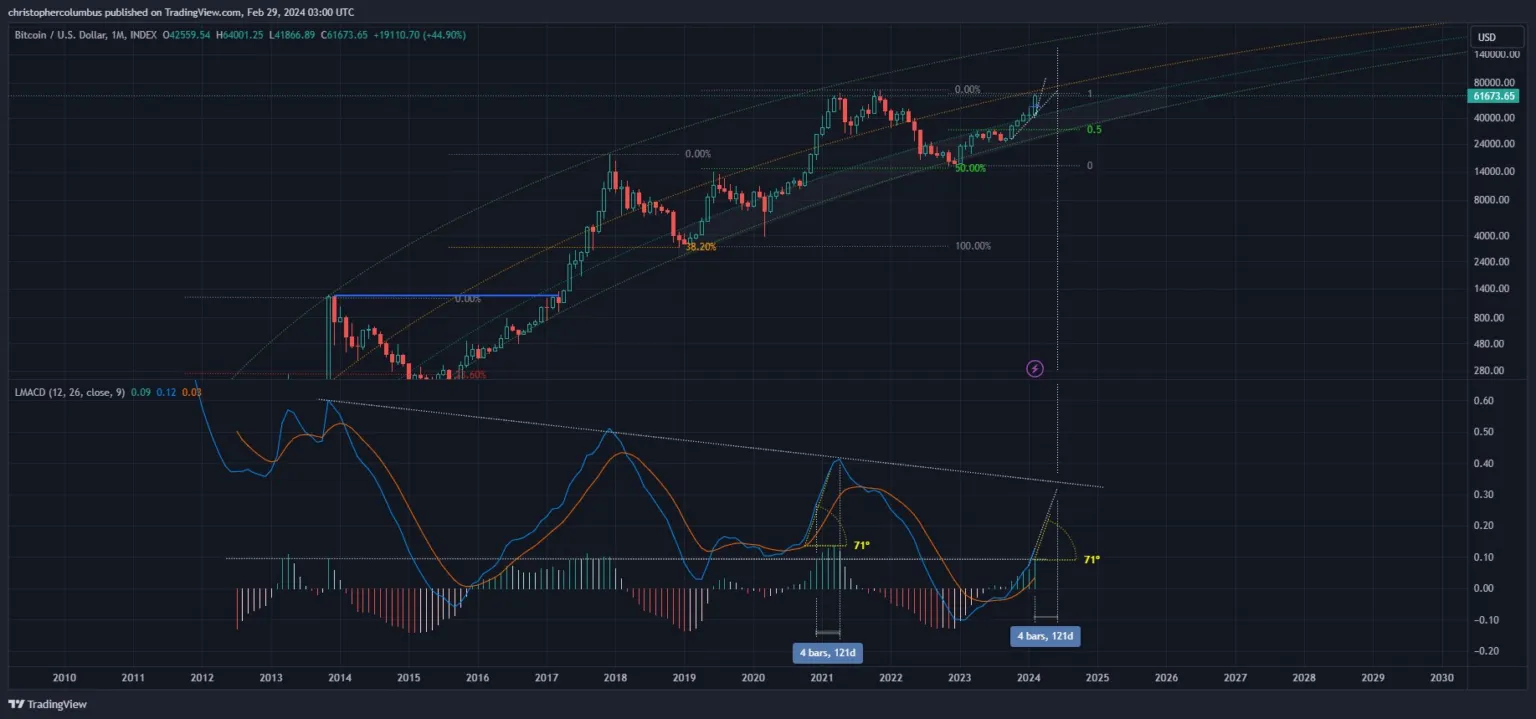The height and width of the screenshot is (719, 1536).
Task: Click the TradingView logo at bottom left
Action: click(x=48, y=704)
